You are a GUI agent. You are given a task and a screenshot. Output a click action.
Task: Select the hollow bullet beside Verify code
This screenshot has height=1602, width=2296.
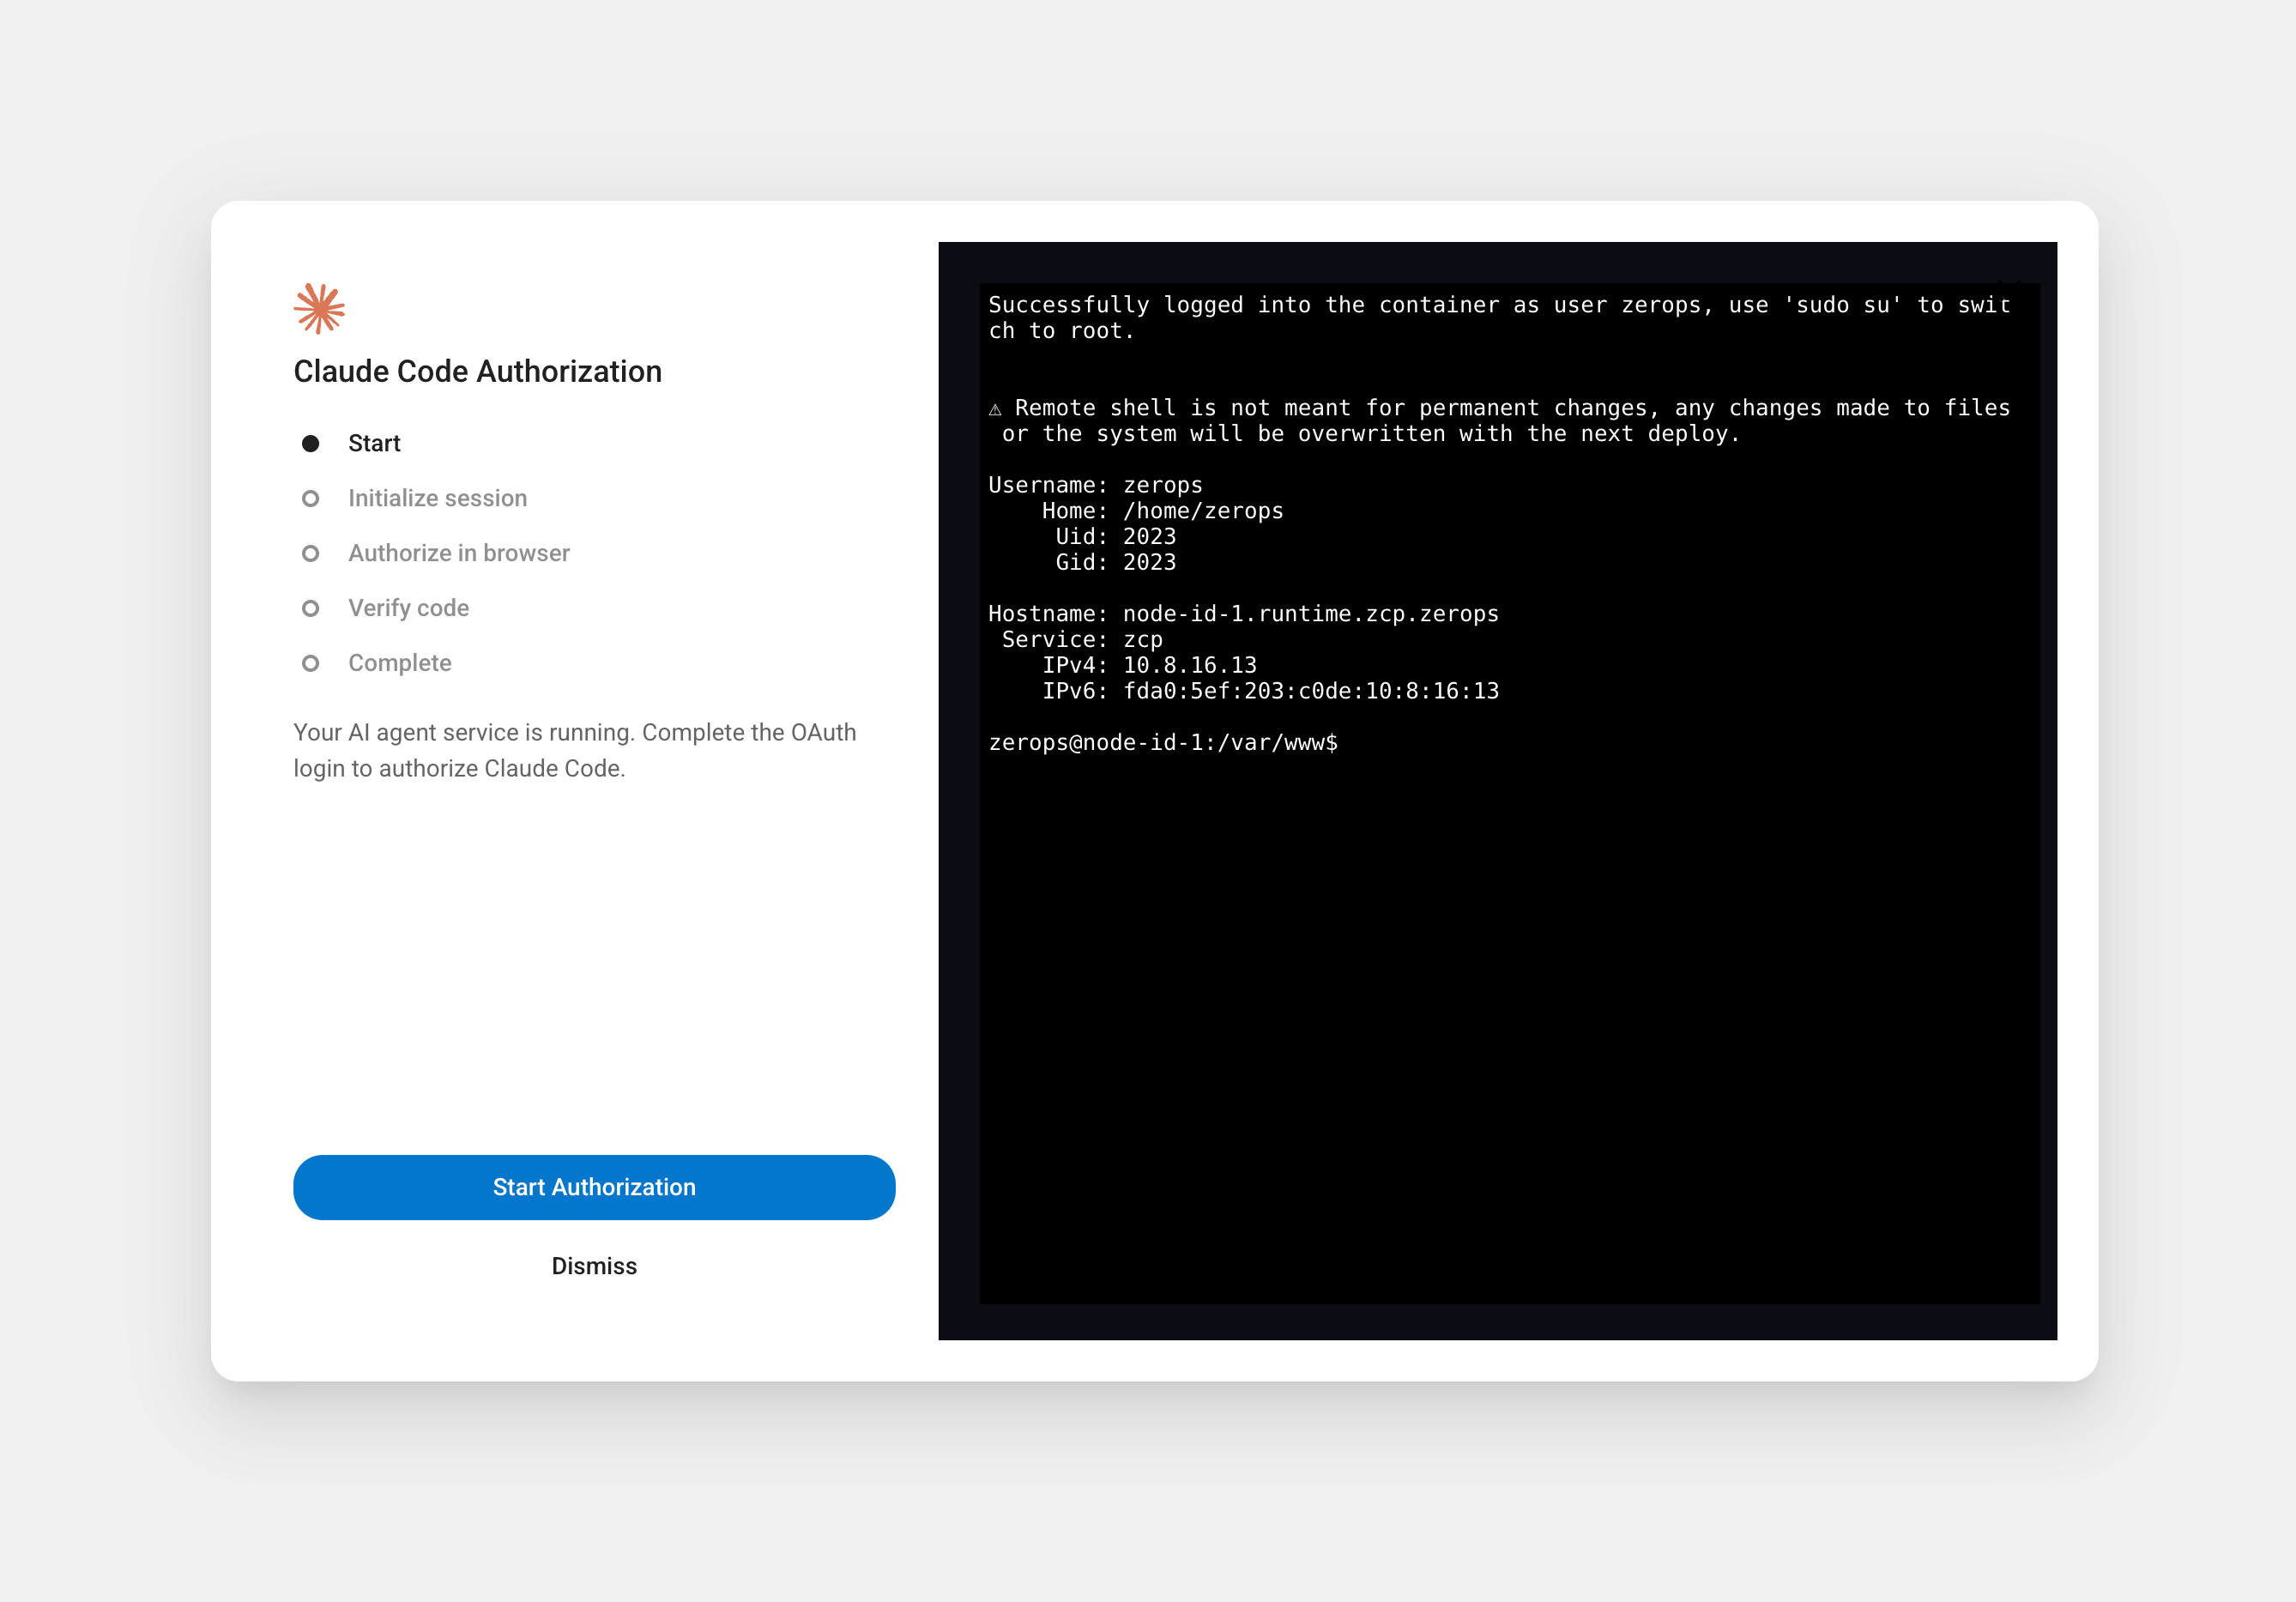(x=310, y=608)
